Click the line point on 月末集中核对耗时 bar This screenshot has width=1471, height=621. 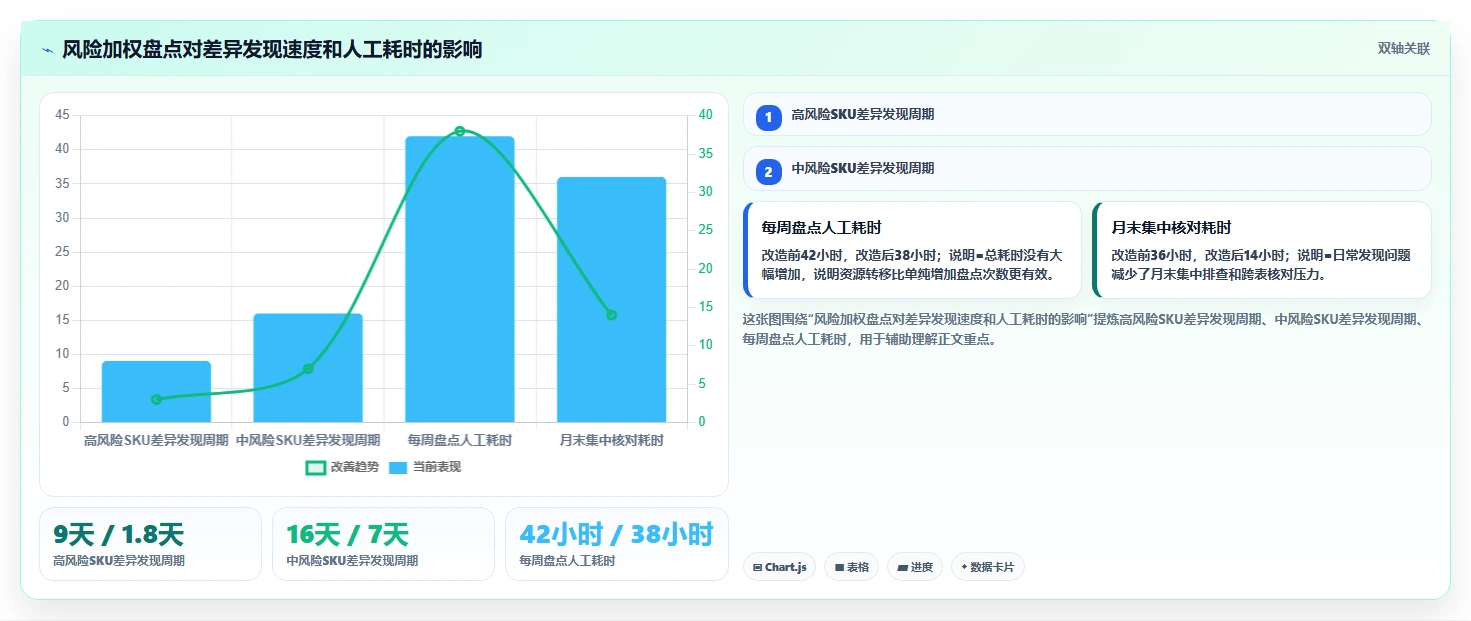611,315
